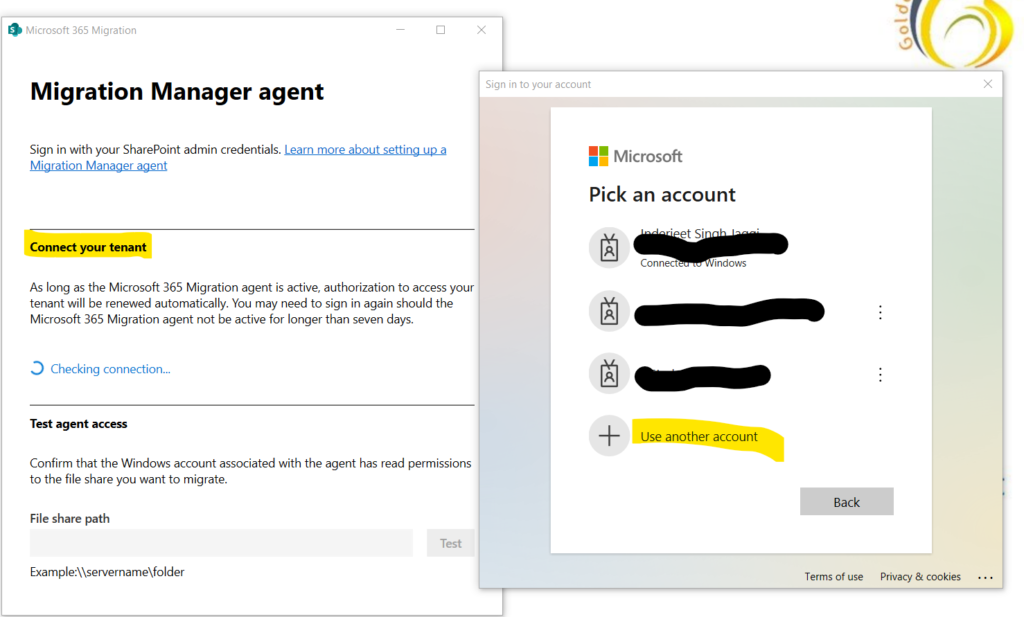Viewport: 1024px width, 617px height.
Task: Click the File share path input field
Action: click(221, 543)
